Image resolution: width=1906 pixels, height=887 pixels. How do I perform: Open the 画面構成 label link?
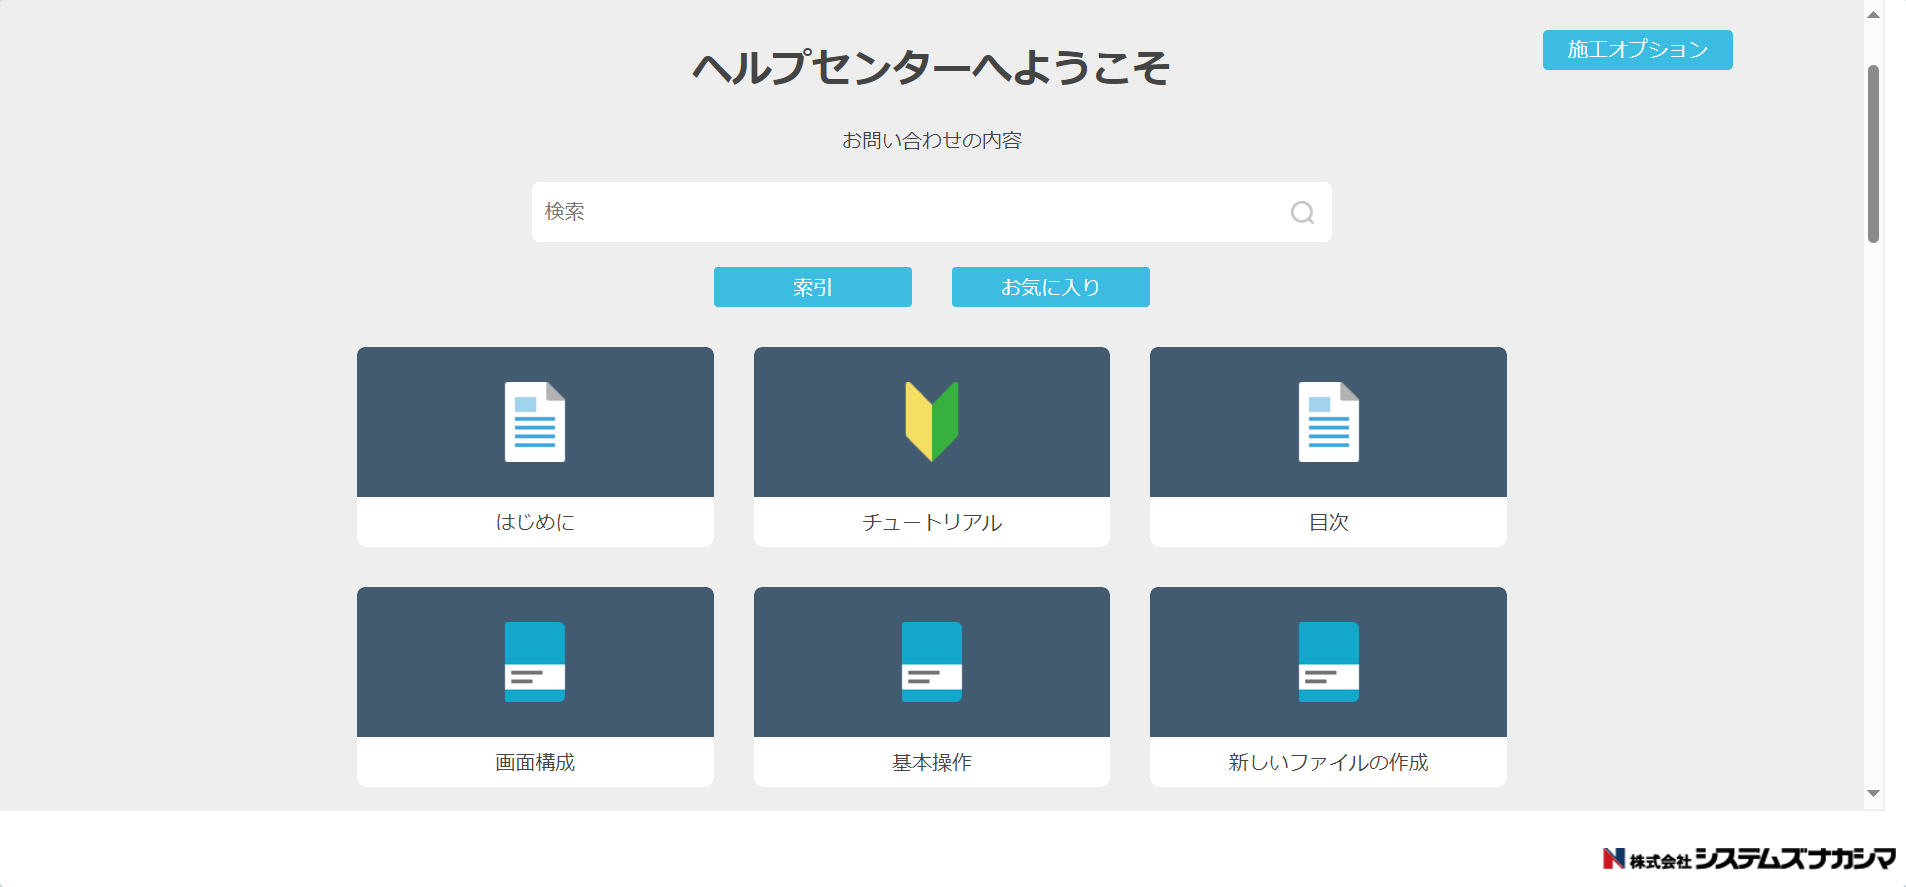(x=535, y=762)
